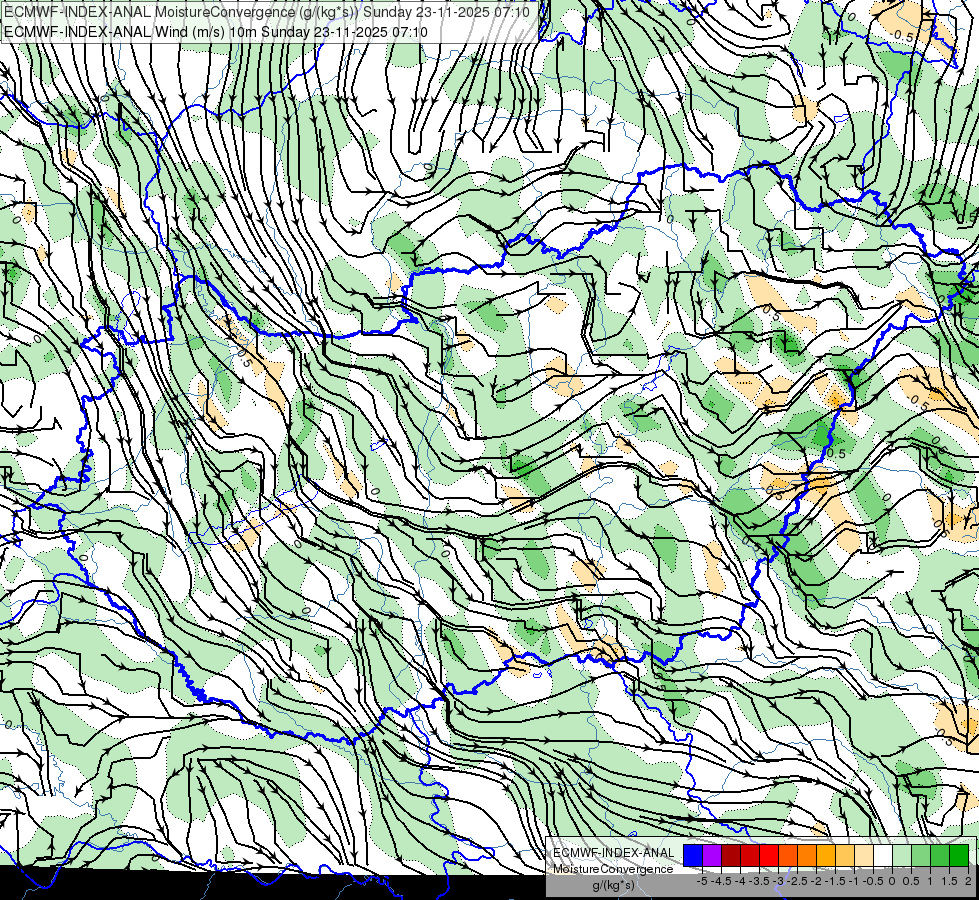Pick the lightest green swatch between 0 and 0.5
This screenshot has height=900, width=979.
(902, 855)
